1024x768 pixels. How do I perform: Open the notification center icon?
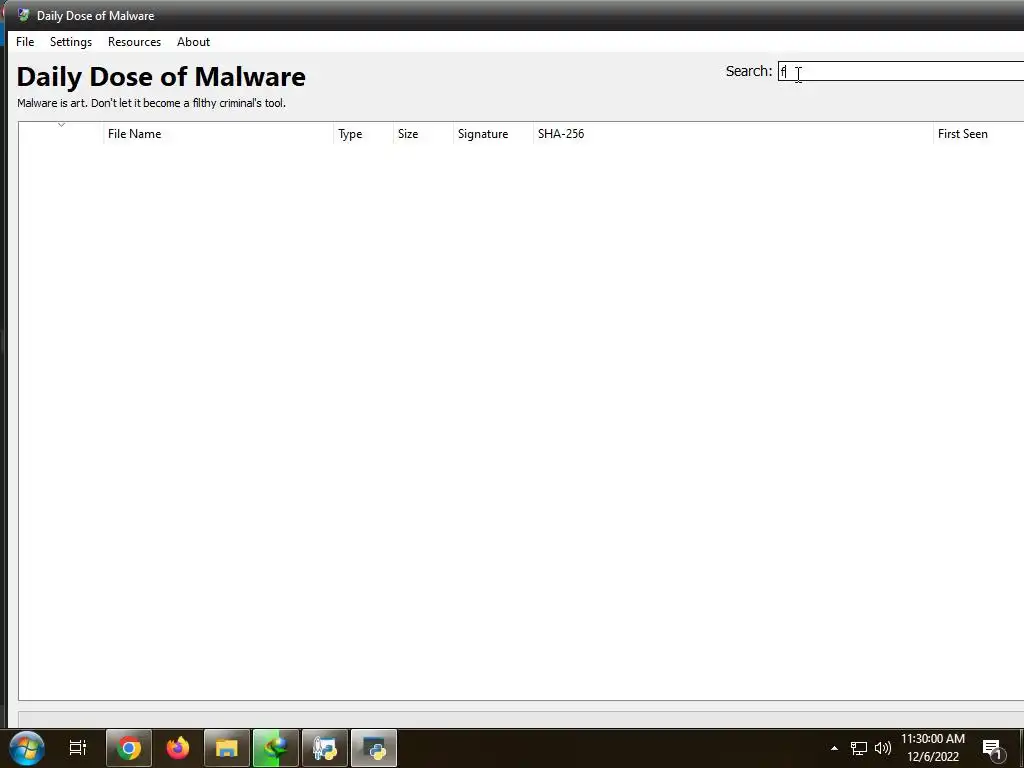click(x=993, y=748)
